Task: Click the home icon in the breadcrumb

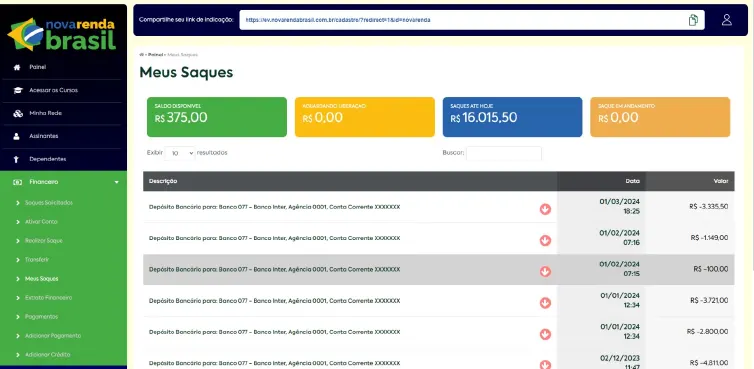Action: point(141,55)
